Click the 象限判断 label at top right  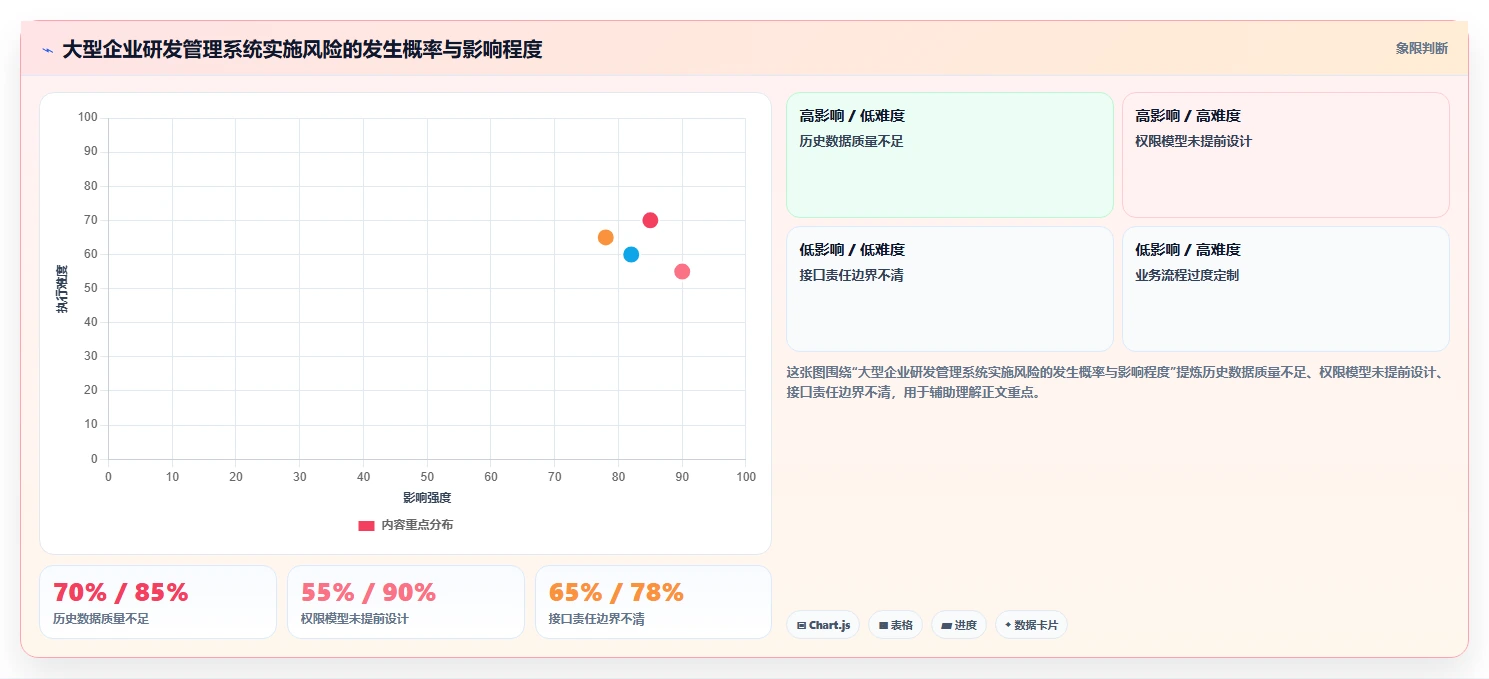pos(1421,48)
